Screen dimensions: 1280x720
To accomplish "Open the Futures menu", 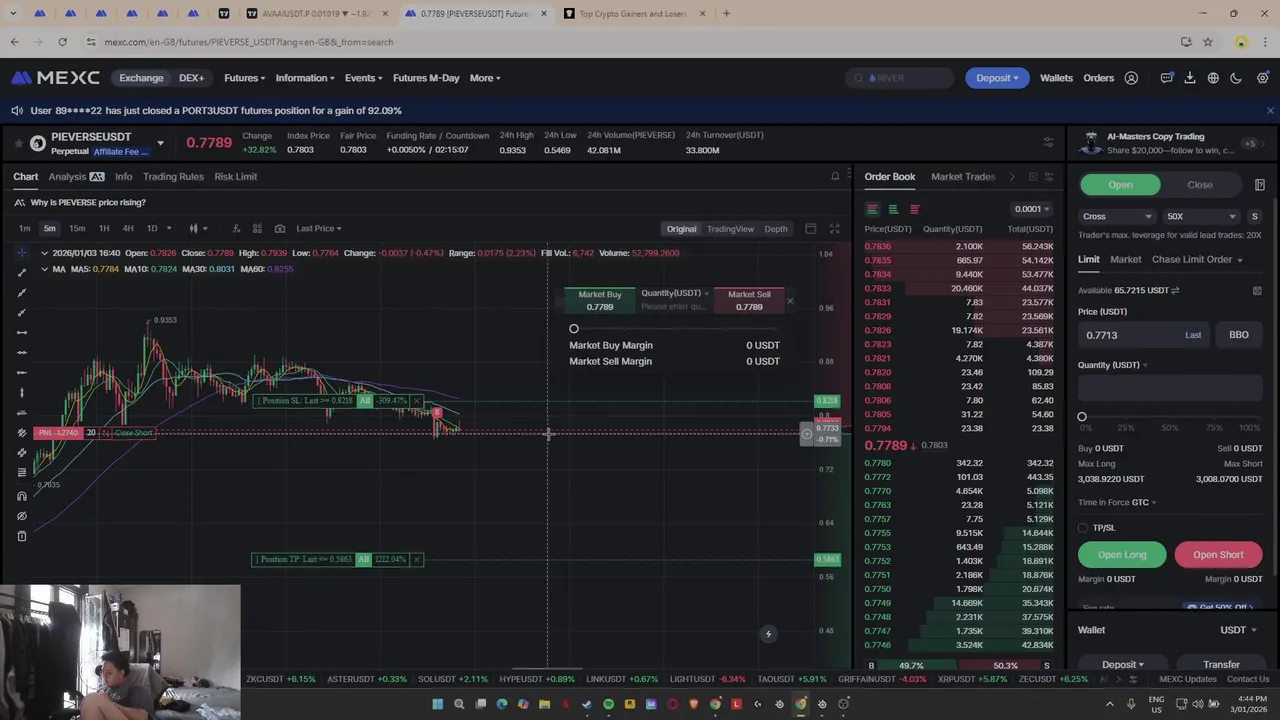I will pos(244,78).
